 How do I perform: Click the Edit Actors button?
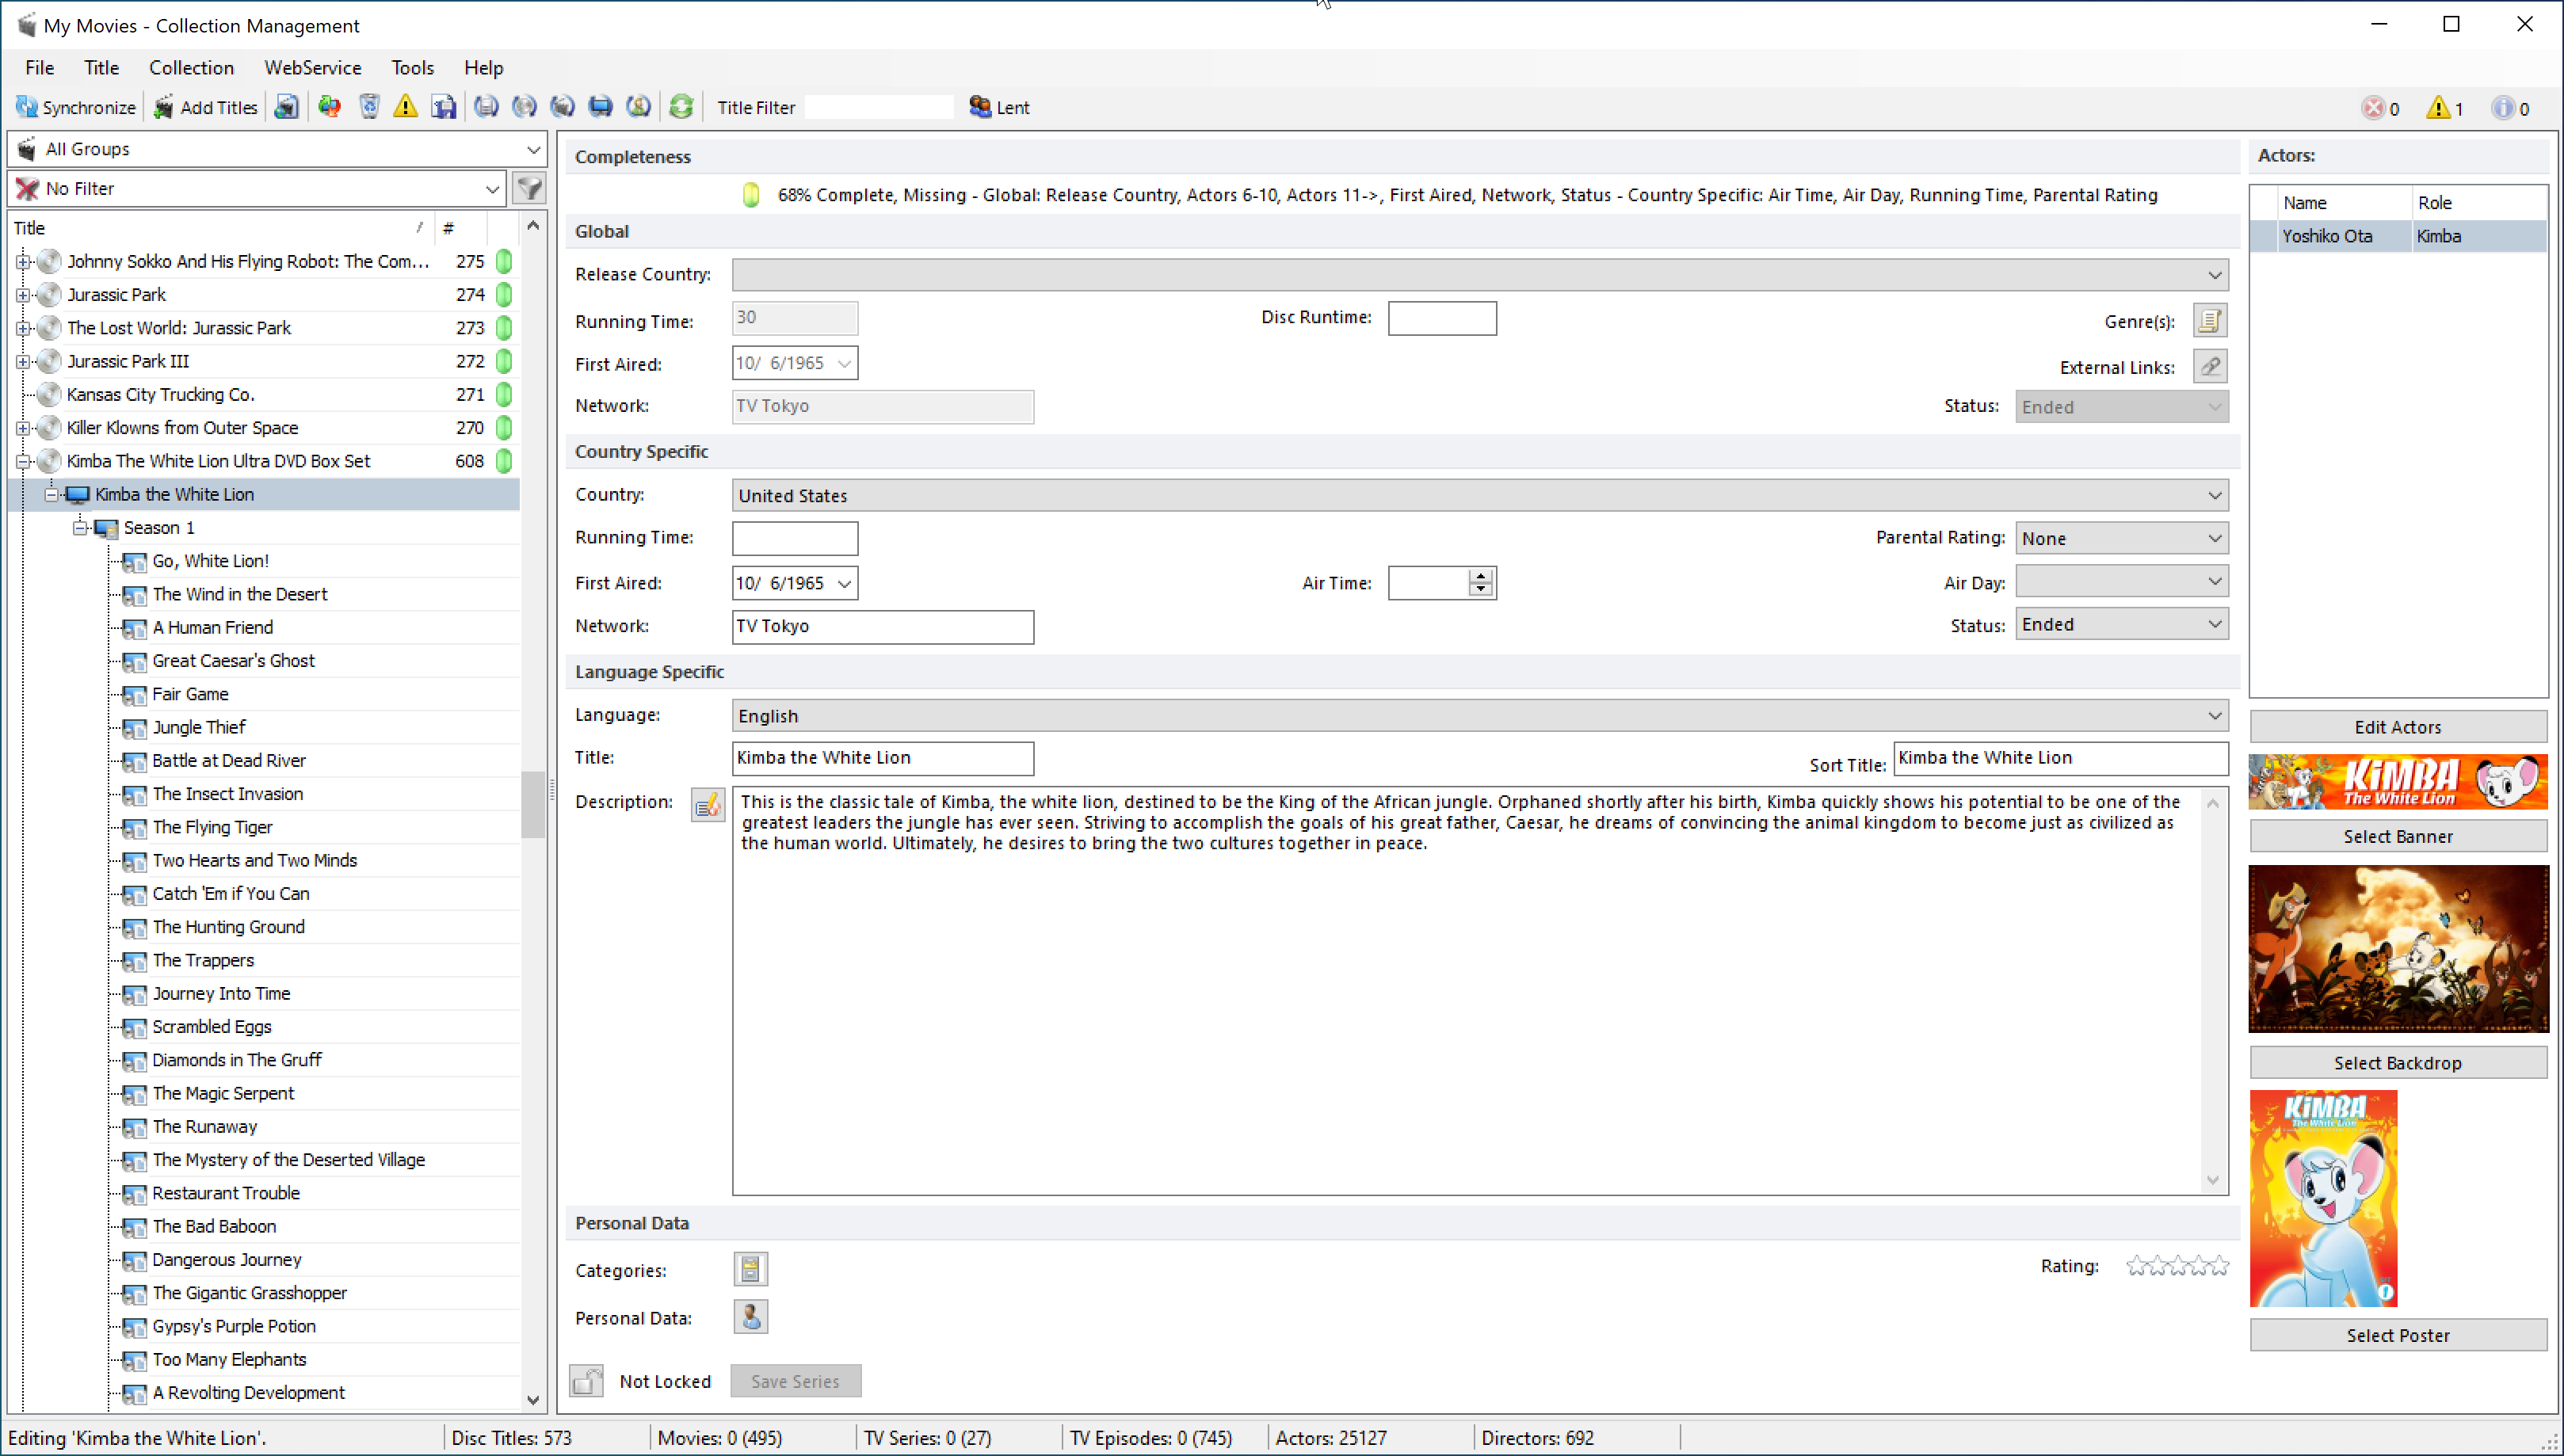(2397, 726)
